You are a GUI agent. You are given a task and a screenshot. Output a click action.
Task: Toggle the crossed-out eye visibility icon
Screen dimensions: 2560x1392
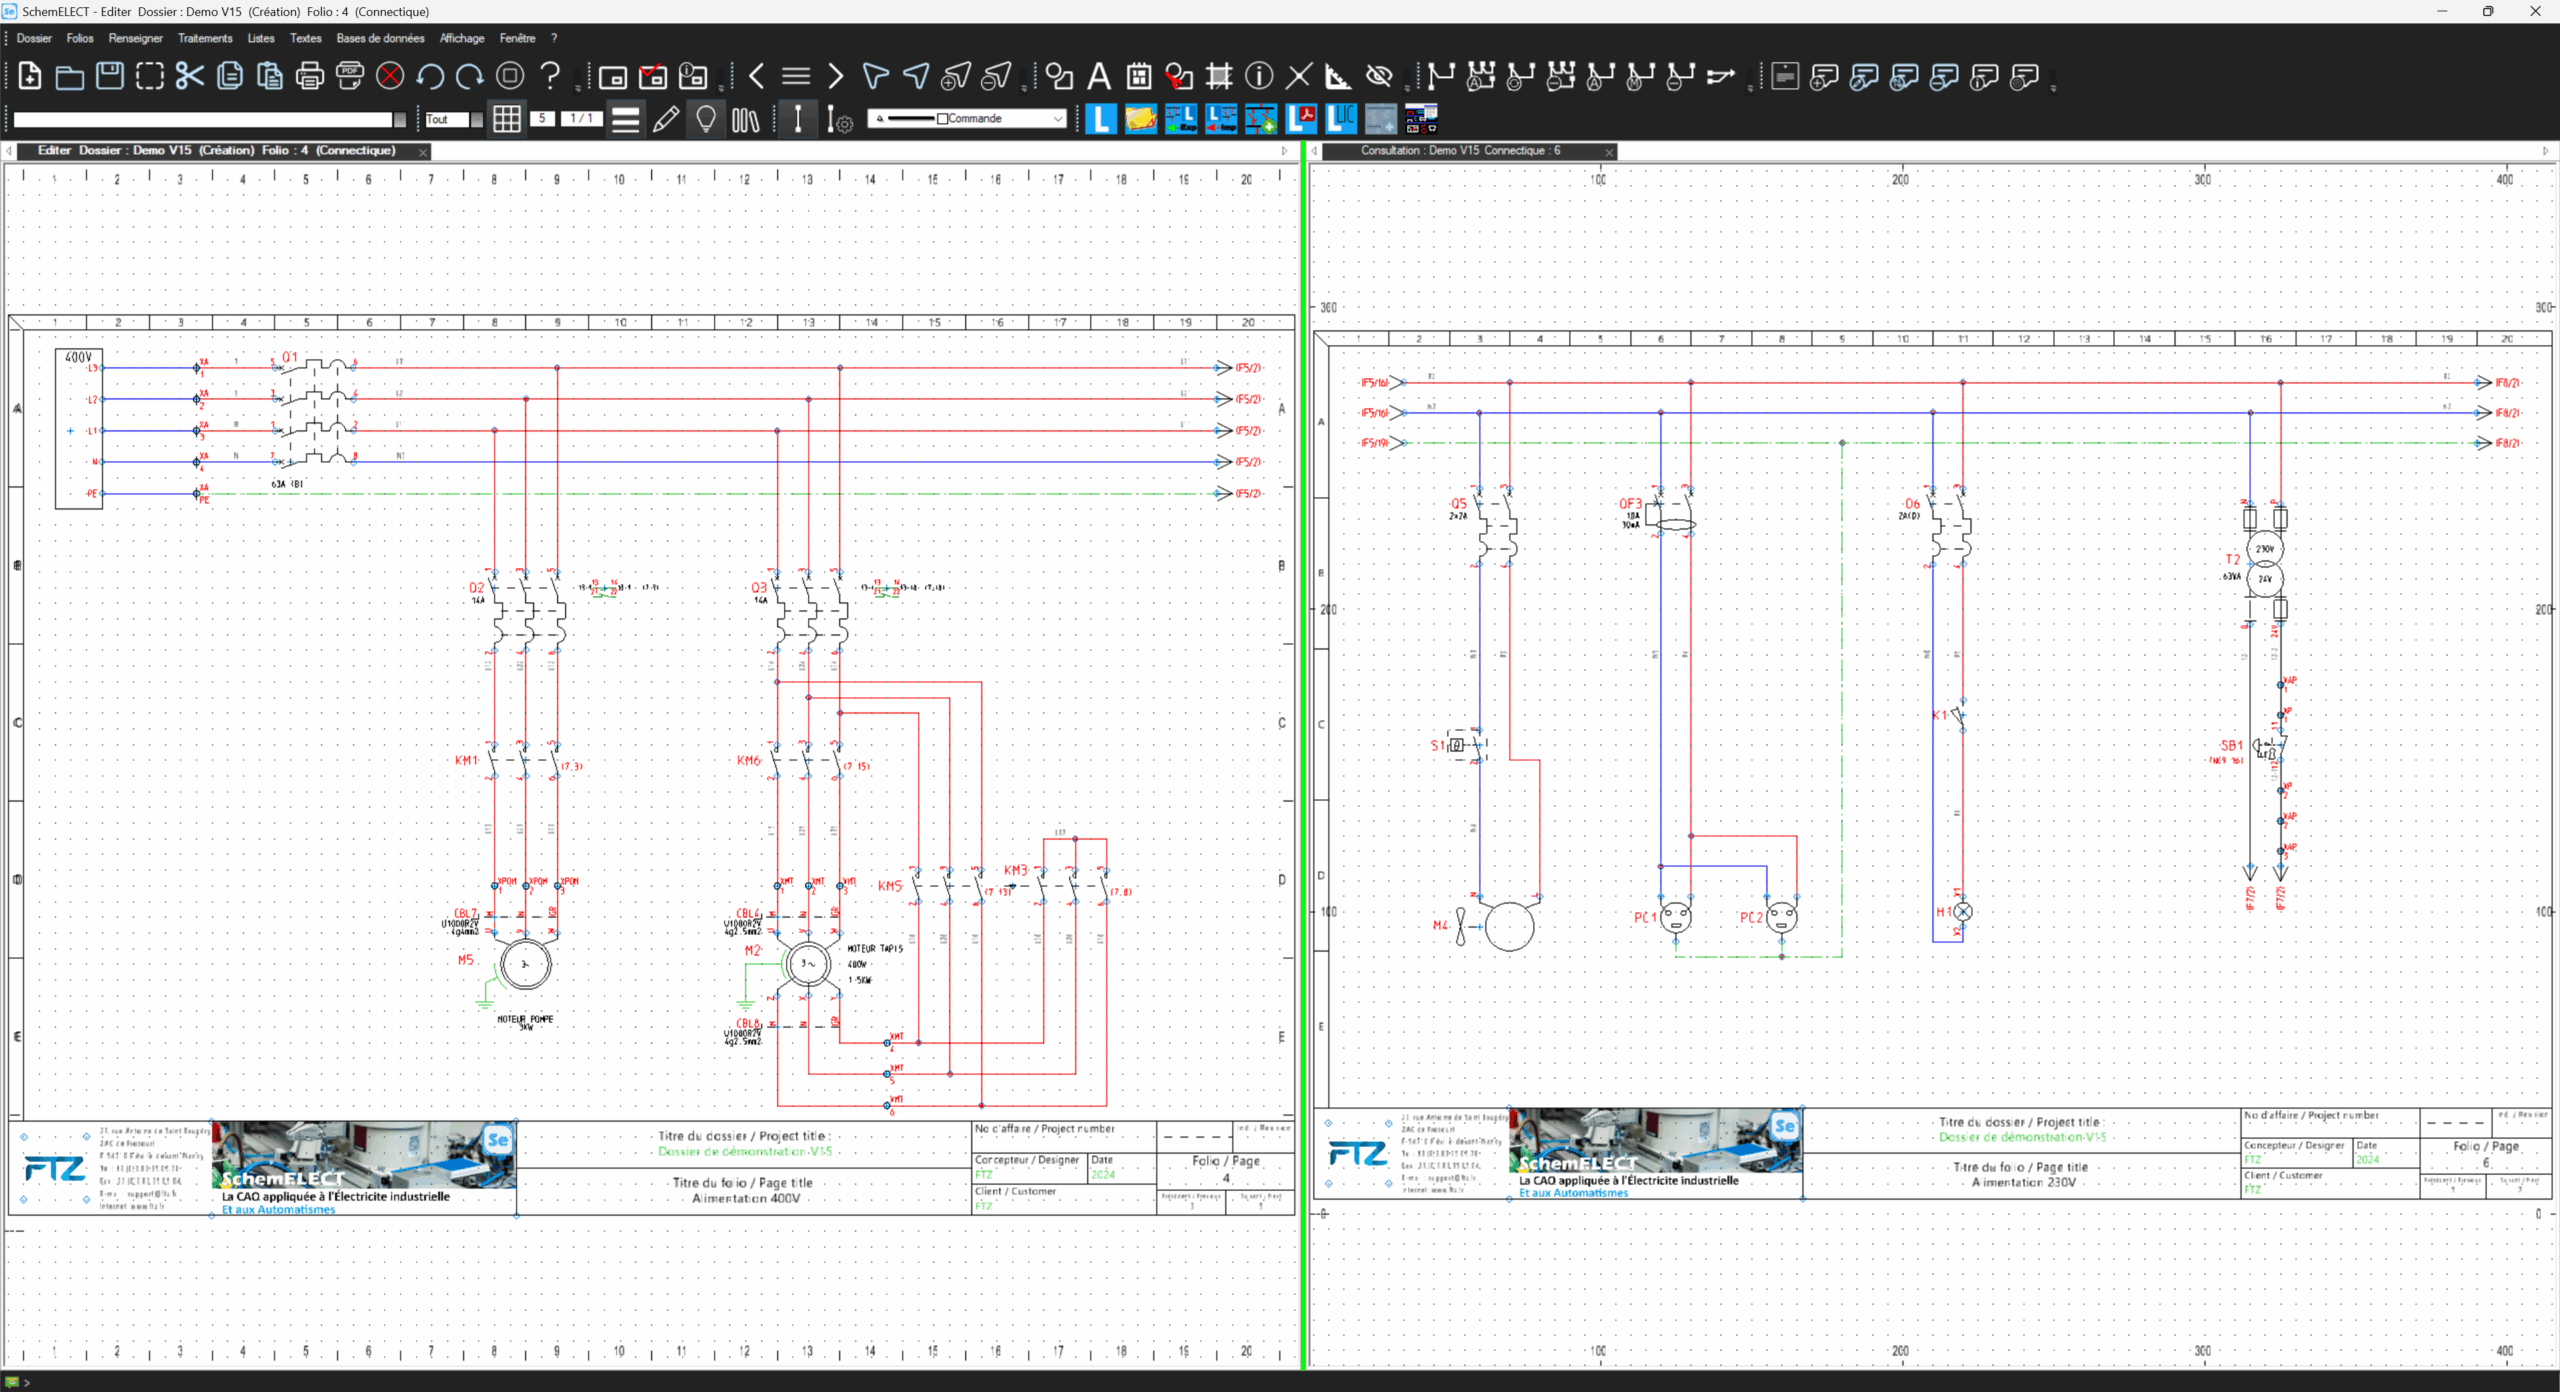[x=1379, y=76]
